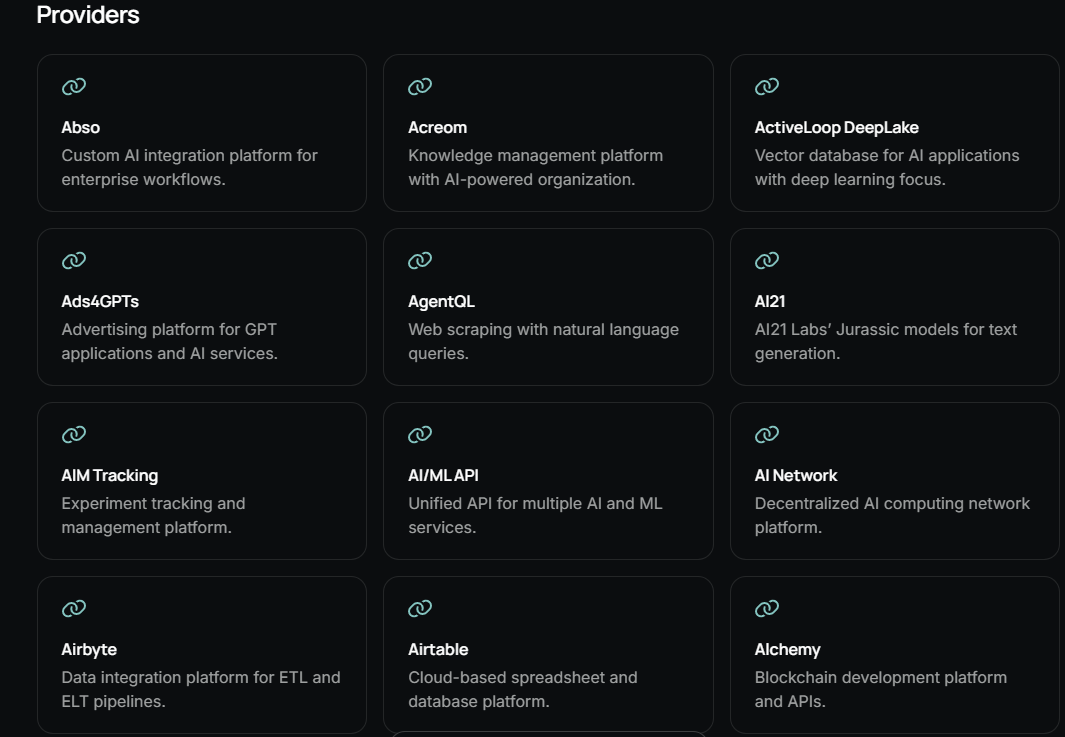Open the ActiveLoop DeepLake provider title
This screenshot has height=737, width=1065.
pyautogui.click(x=837, y=128)
